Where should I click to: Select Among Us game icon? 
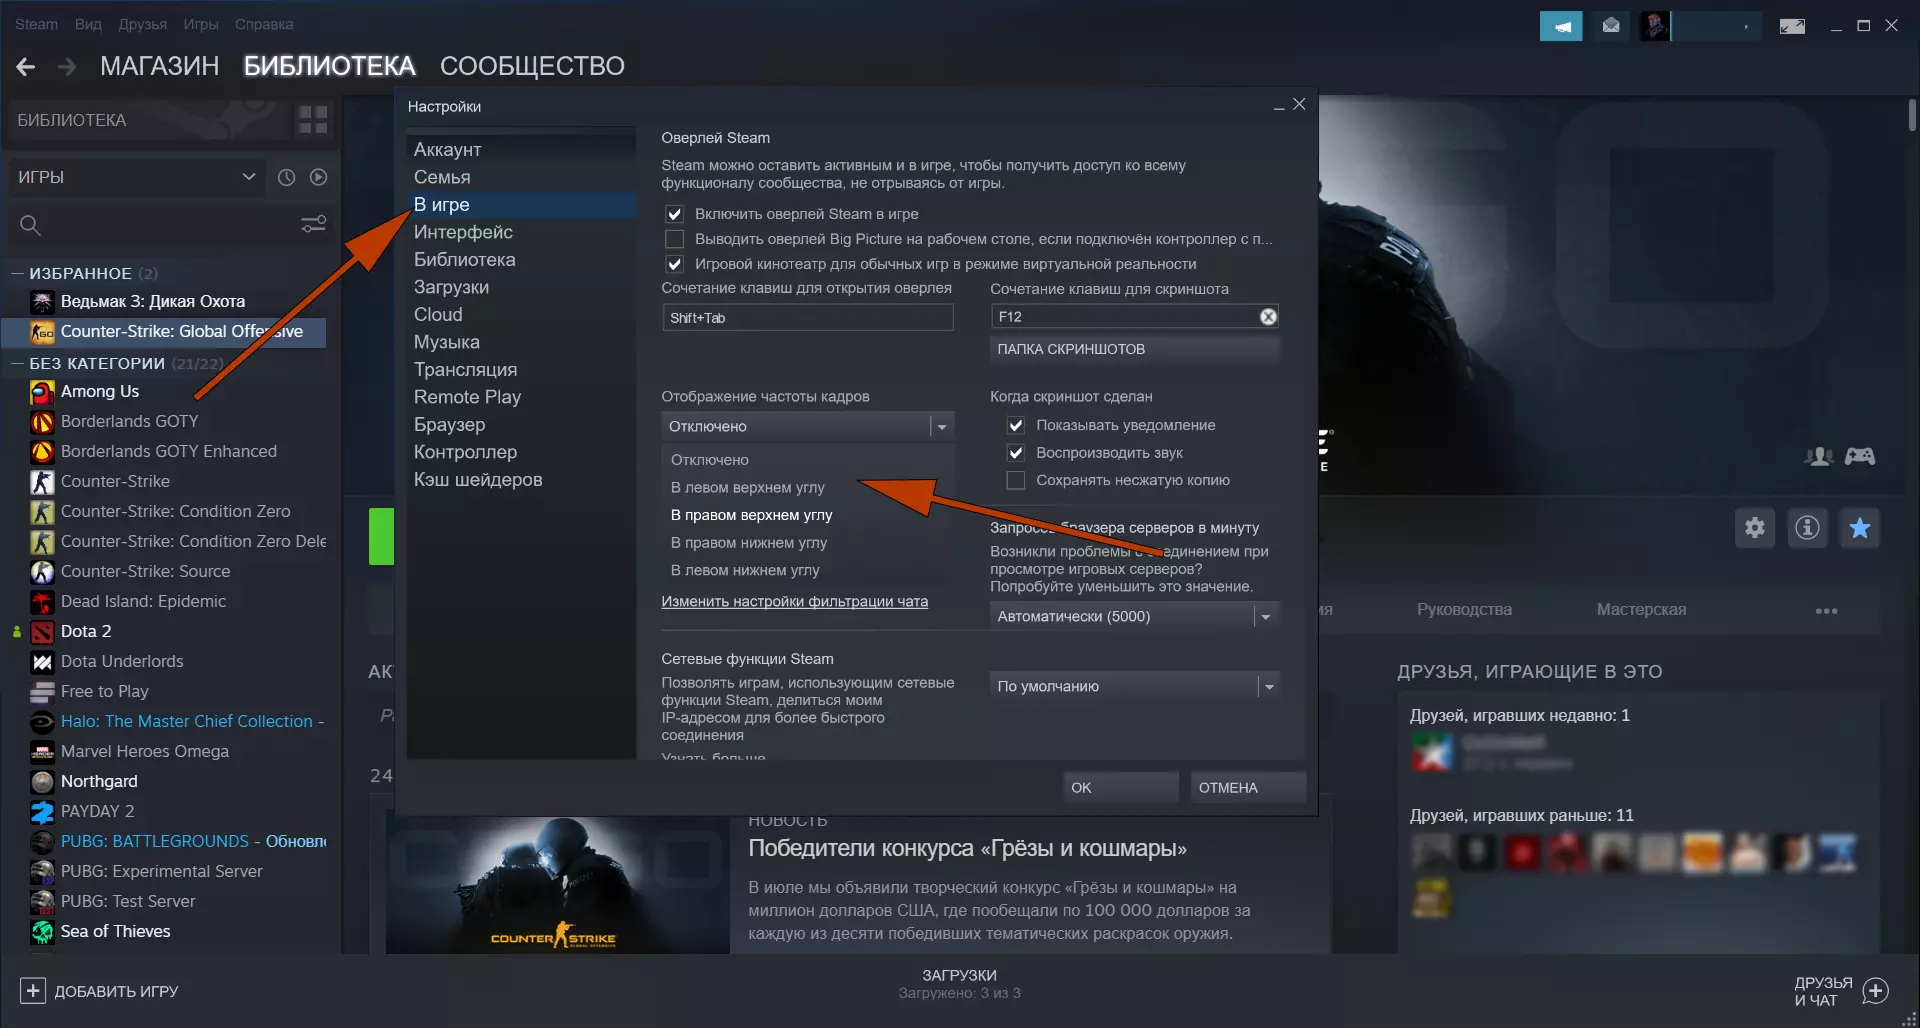42,392
